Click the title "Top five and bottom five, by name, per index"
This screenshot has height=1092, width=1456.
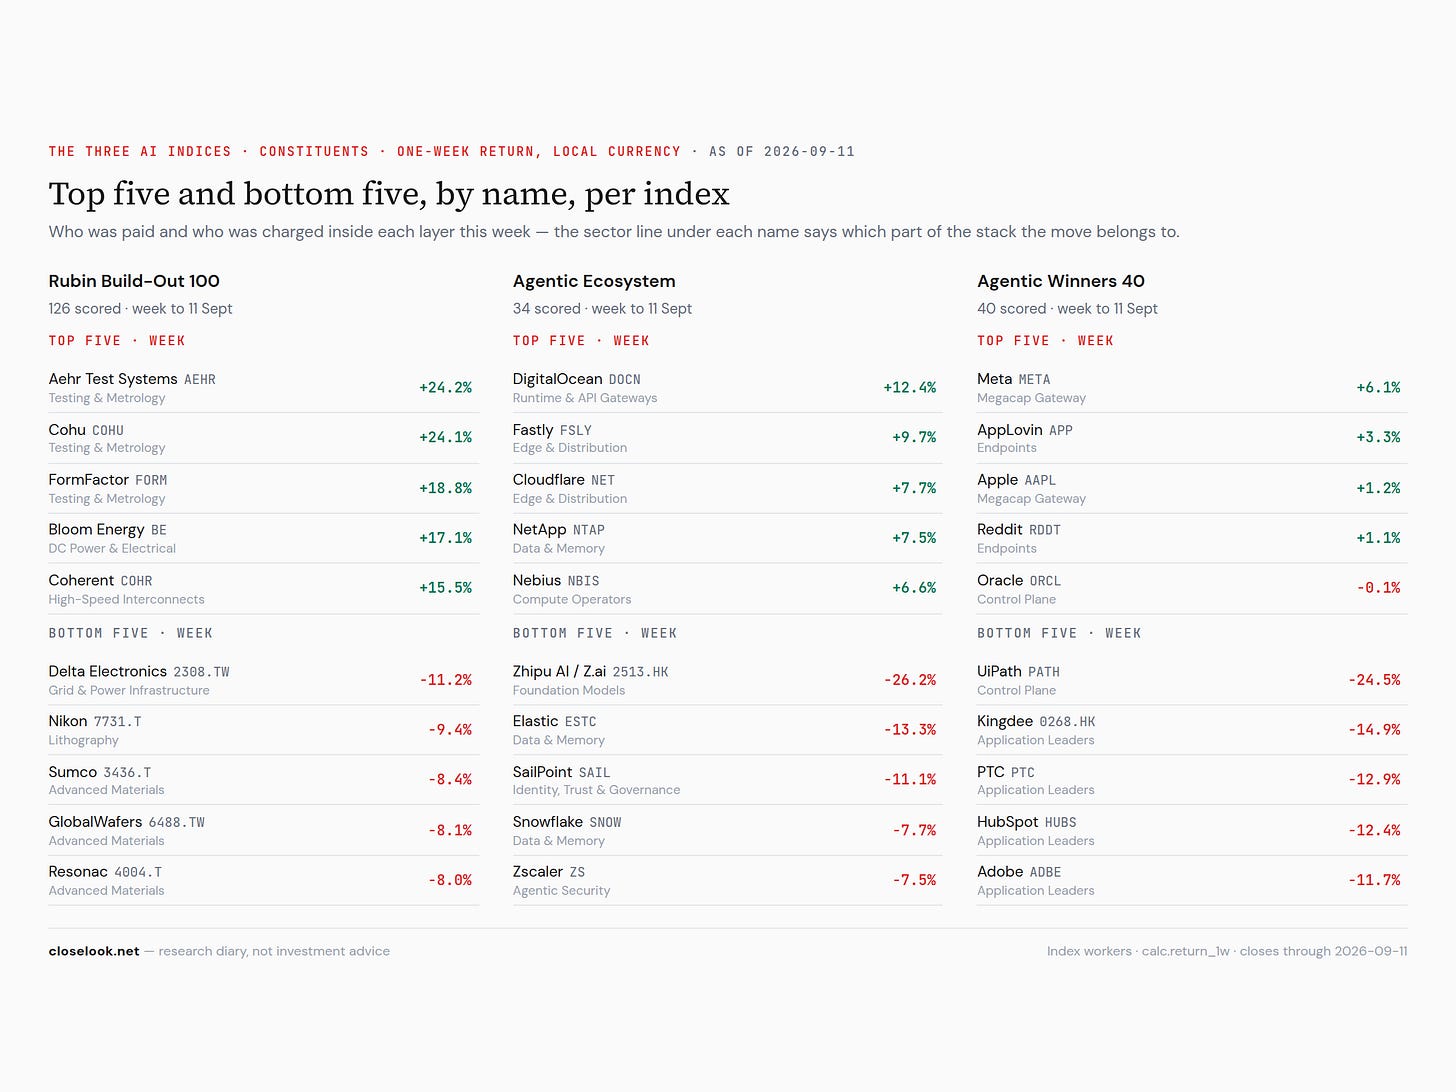389,193
